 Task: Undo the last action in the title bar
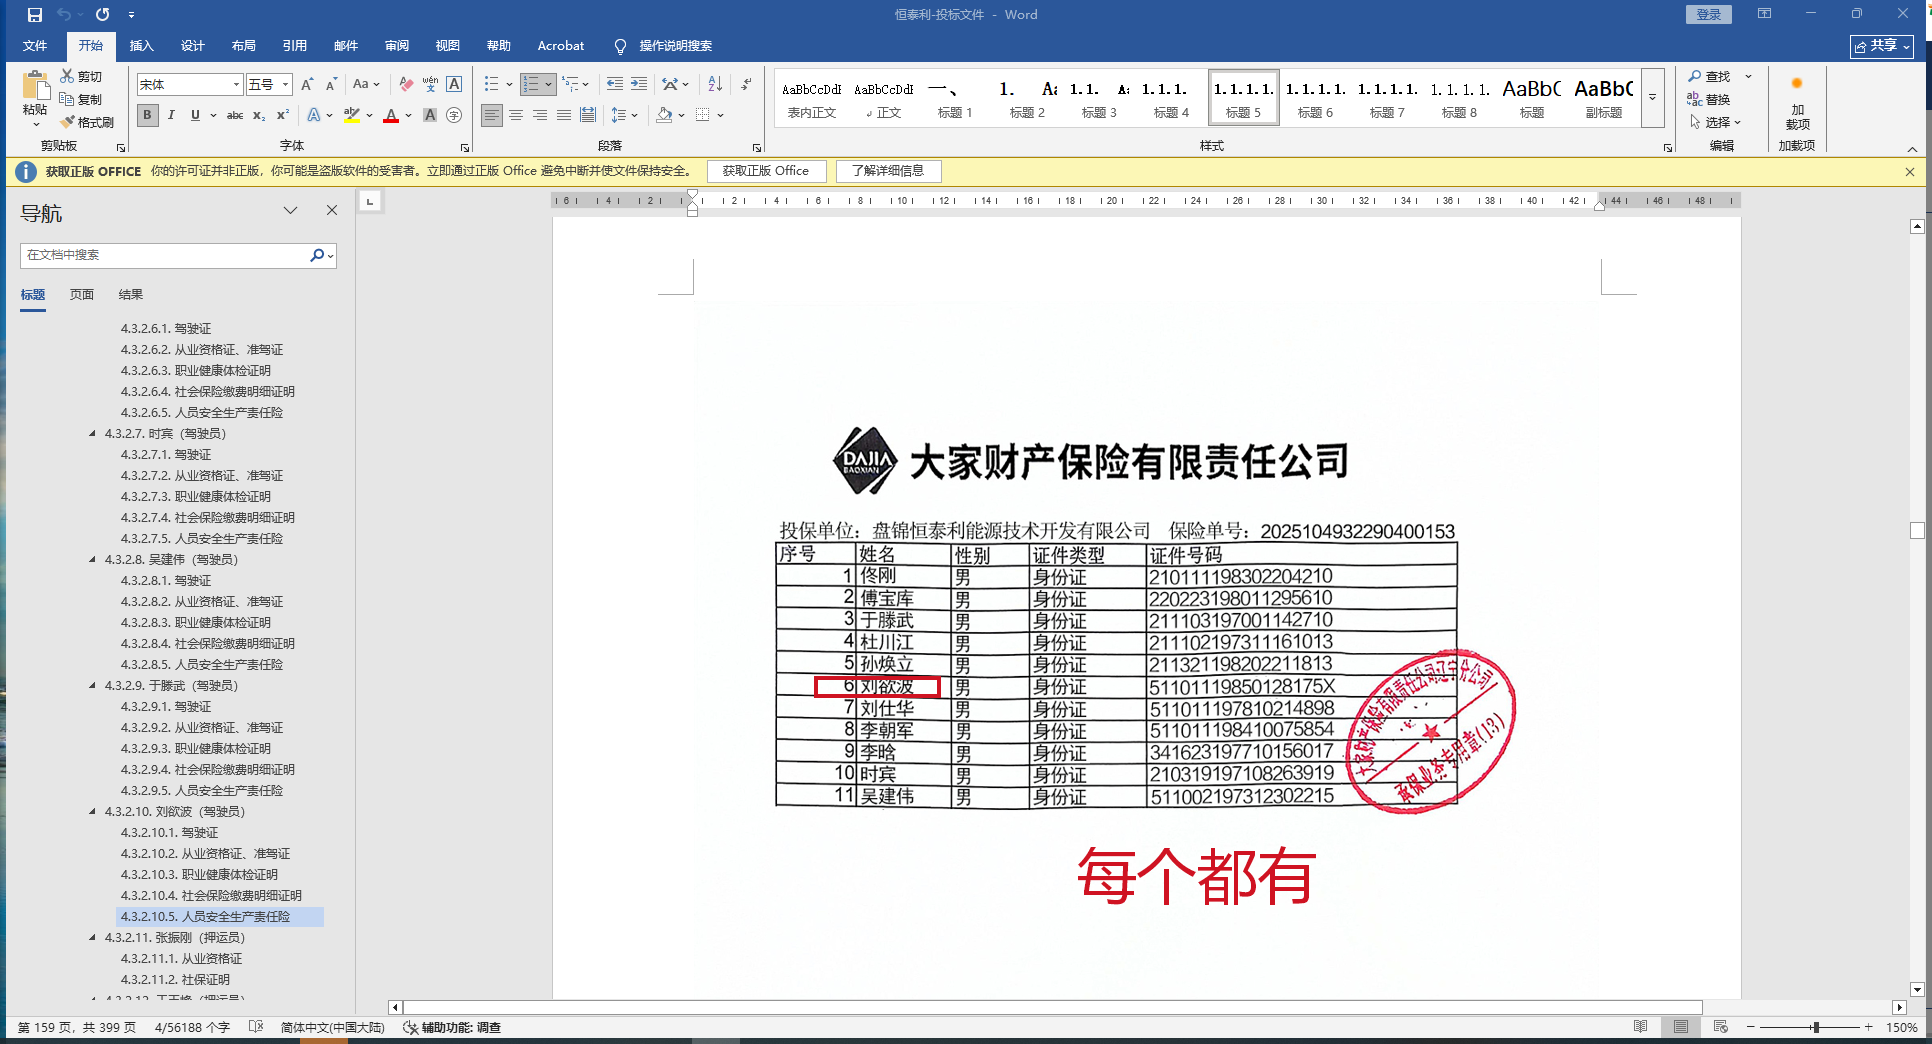tap(64, 15)
